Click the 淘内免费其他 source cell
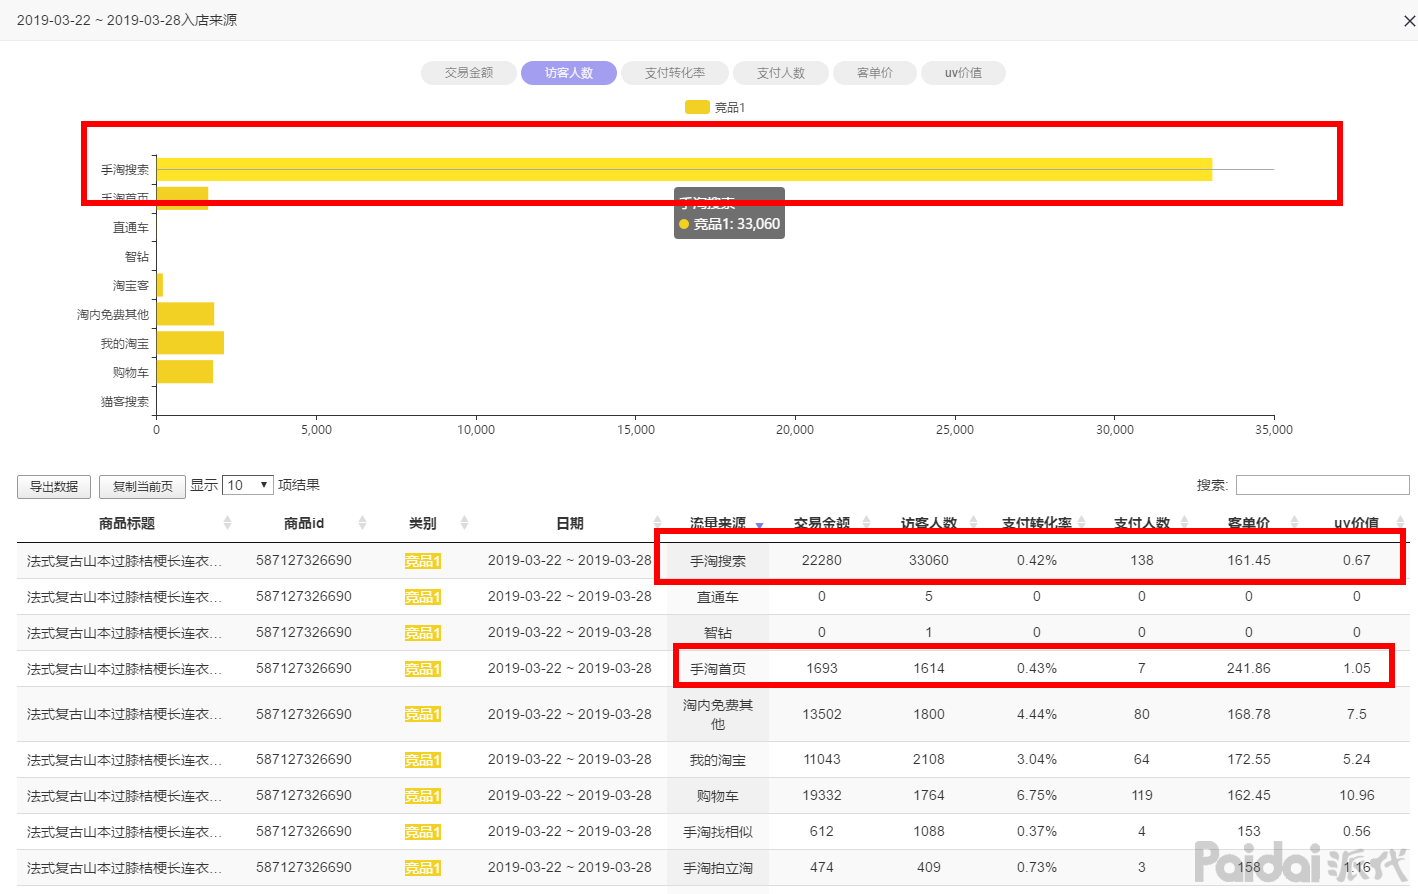The image size is (1418, 894). (x=718, y=714)
